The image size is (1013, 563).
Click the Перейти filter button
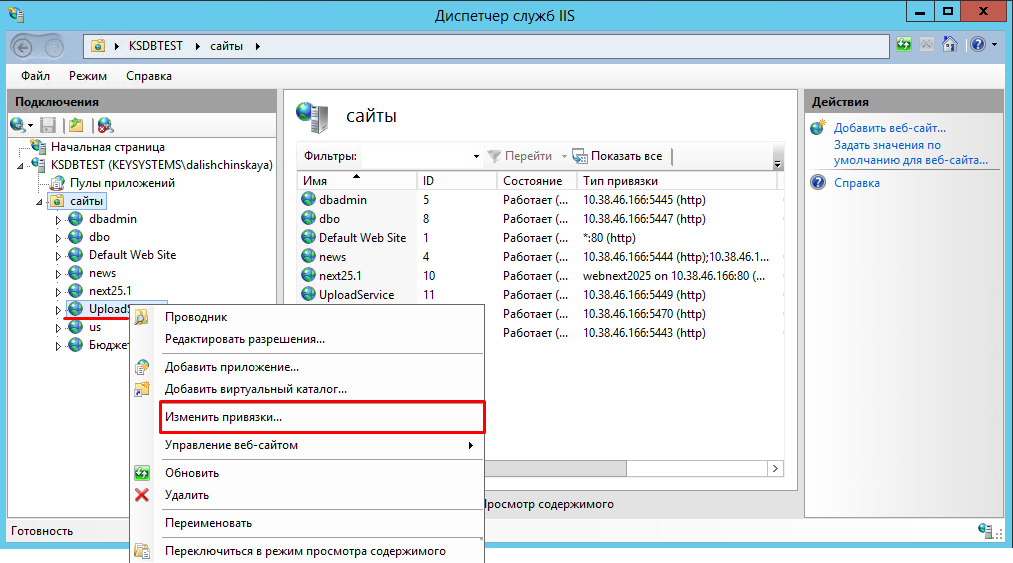click(520, 156)
